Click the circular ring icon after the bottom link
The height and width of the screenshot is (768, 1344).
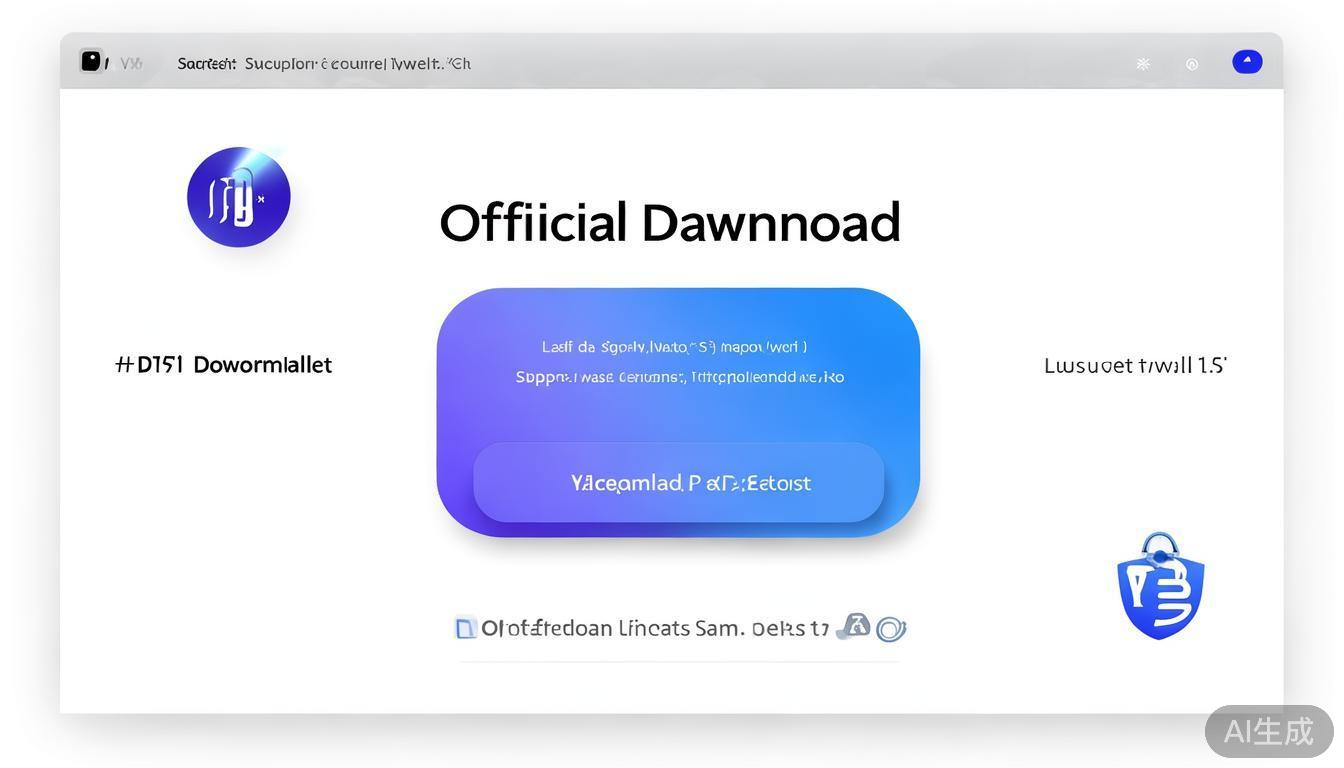click(x=890, y=629)
